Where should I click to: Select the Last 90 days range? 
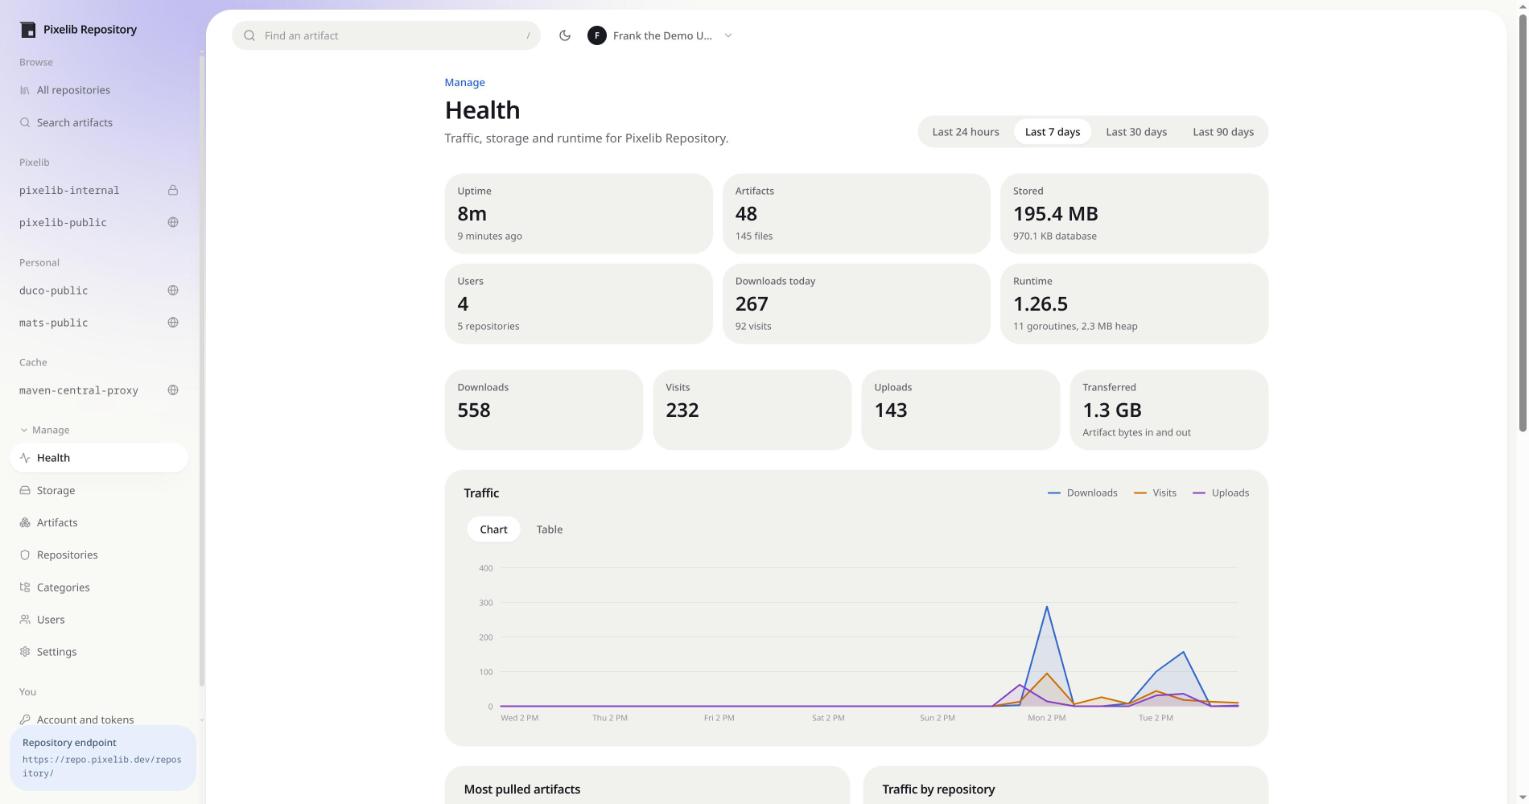pyautogui.click(x=1223, y=132)
